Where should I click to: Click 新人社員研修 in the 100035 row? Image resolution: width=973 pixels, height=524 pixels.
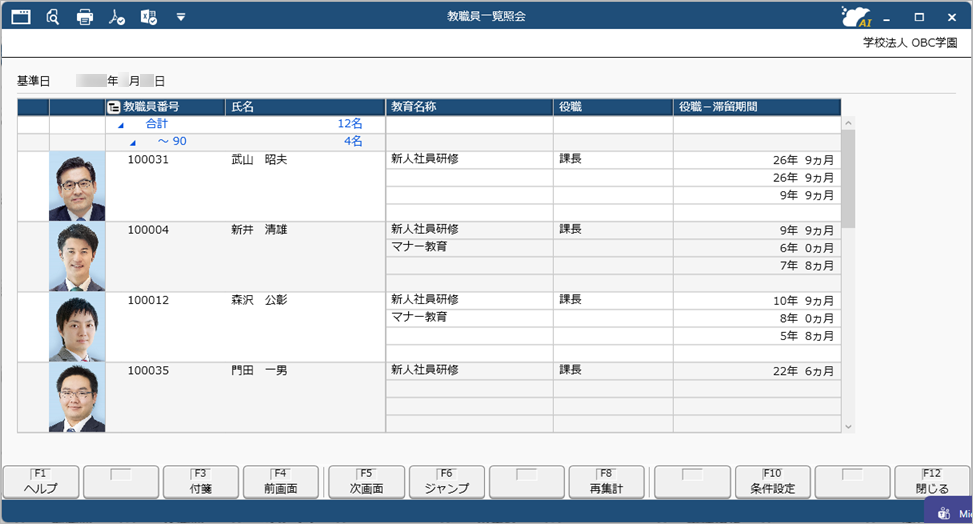pyautogui.click(x=425, y=370)
